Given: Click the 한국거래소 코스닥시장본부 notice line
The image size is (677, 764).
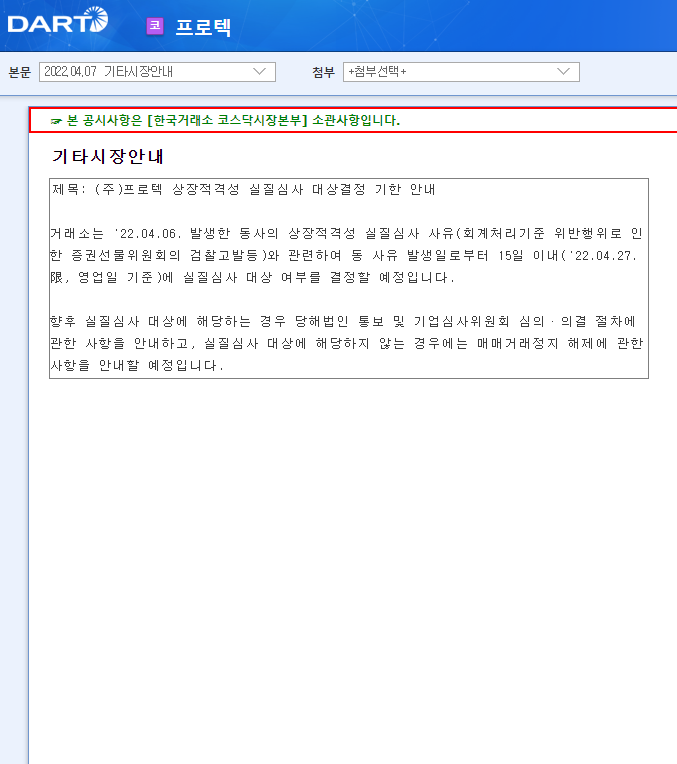Looking at the screenshot, I should pos(233,120).
